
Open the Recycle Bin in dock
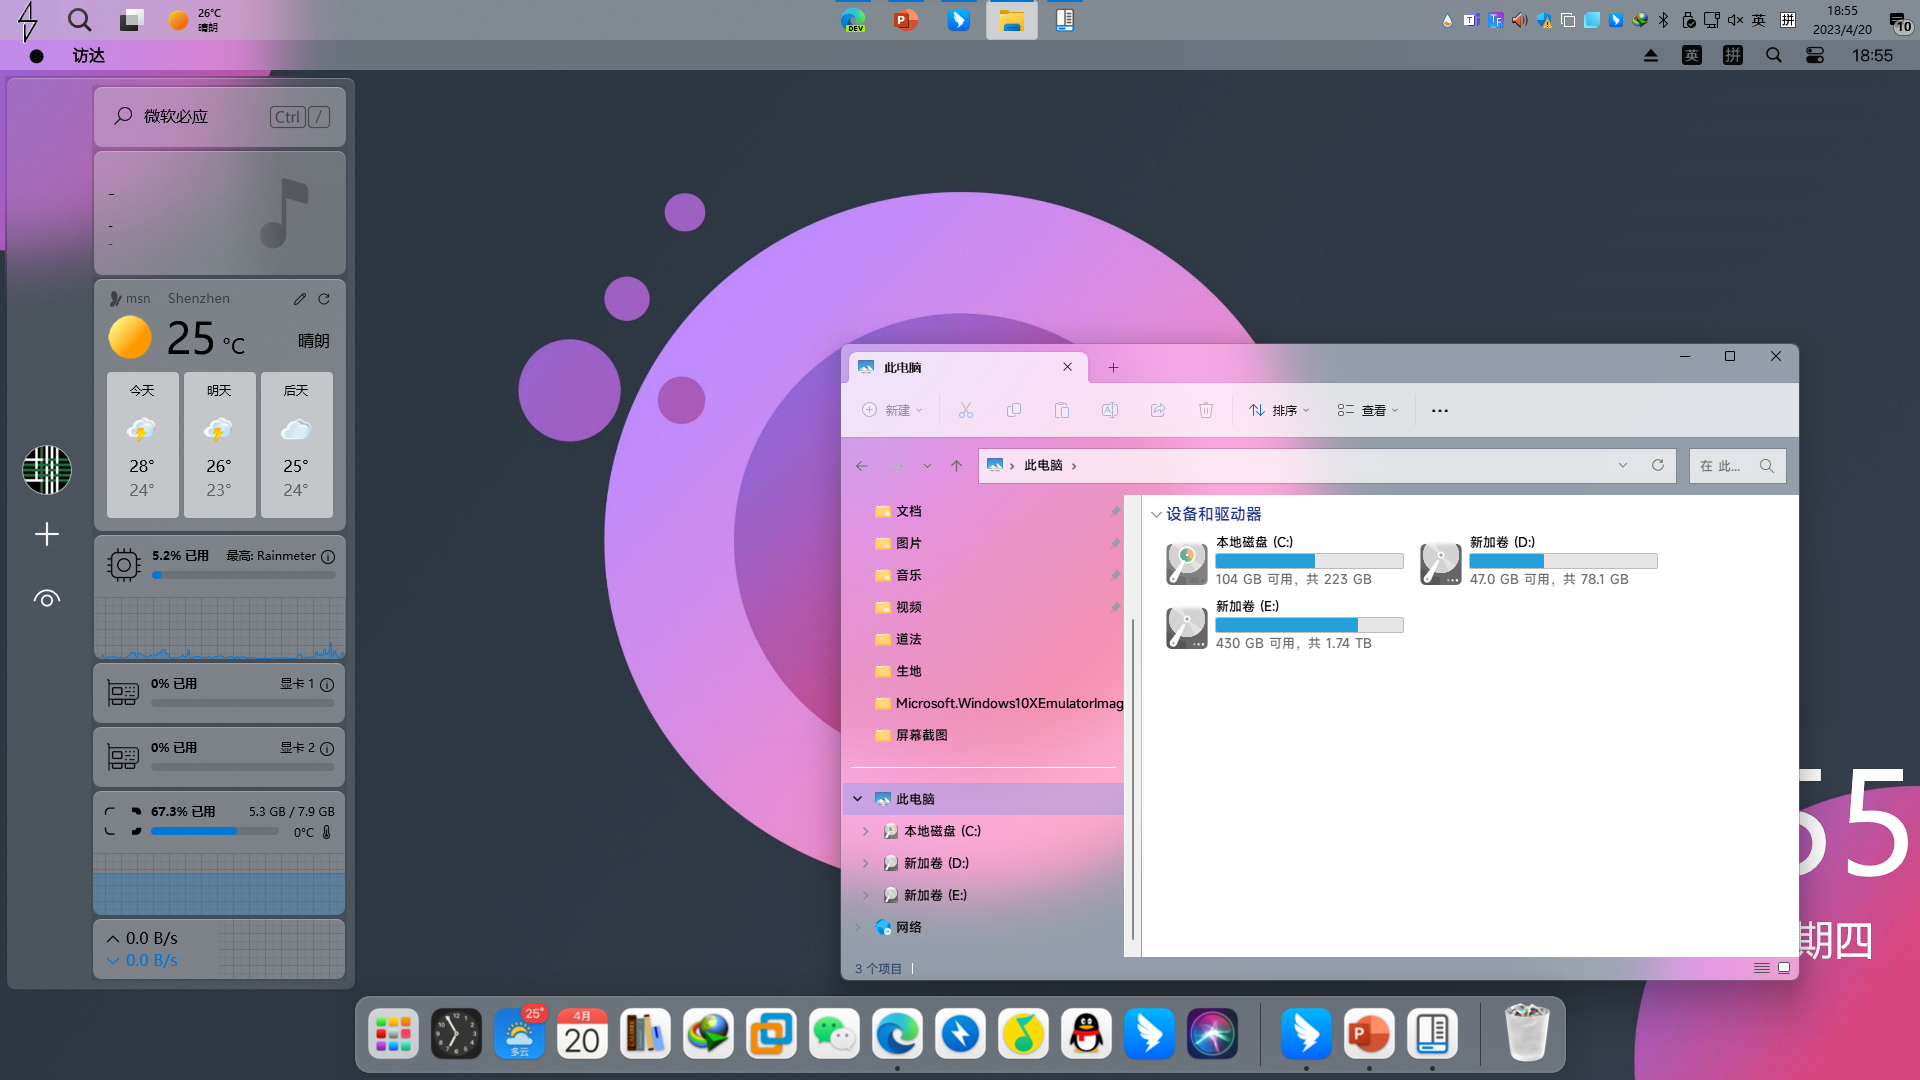pos(1527,1033)
